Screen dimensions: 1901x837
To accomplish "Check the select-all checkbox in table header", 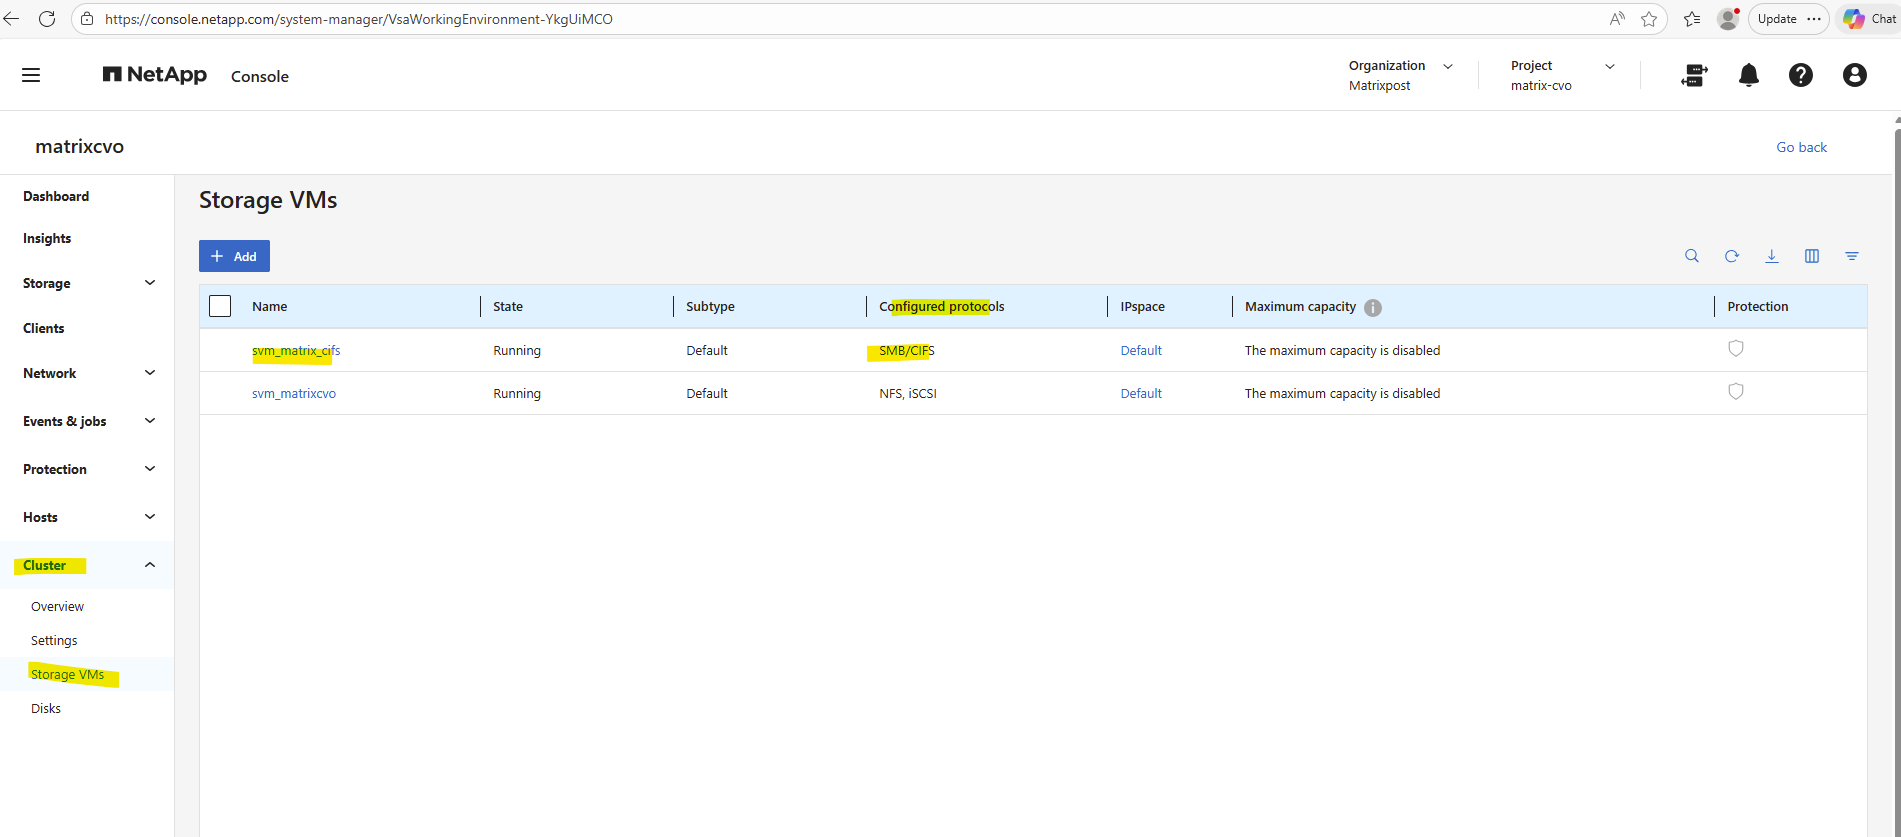I will point(220,306).
